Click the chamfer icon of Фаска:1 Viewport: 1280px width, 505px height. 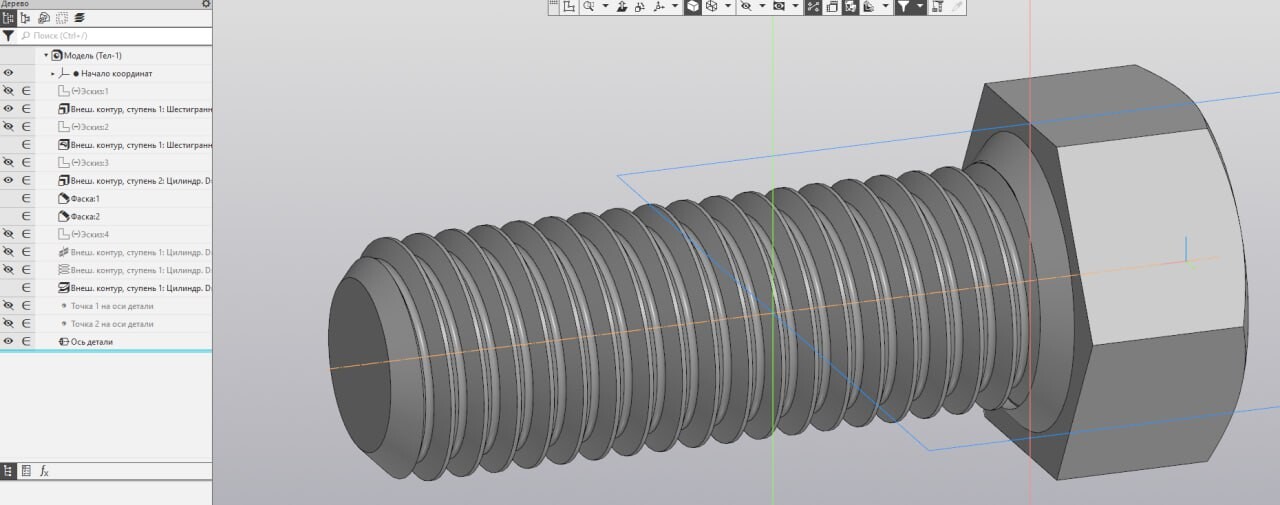(64, 198)
